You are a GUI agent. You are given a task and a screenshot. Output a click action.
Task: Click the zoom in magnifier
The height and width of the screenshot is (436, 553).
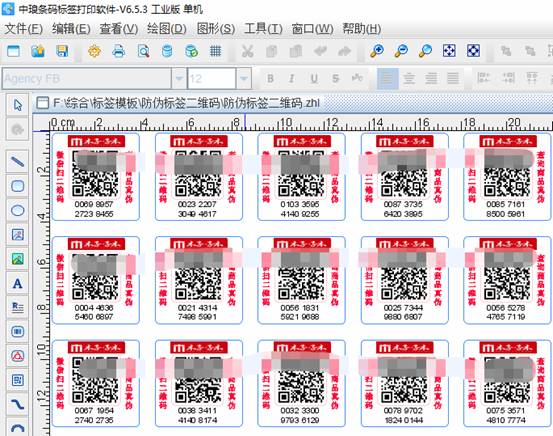[x=377, y=51]
